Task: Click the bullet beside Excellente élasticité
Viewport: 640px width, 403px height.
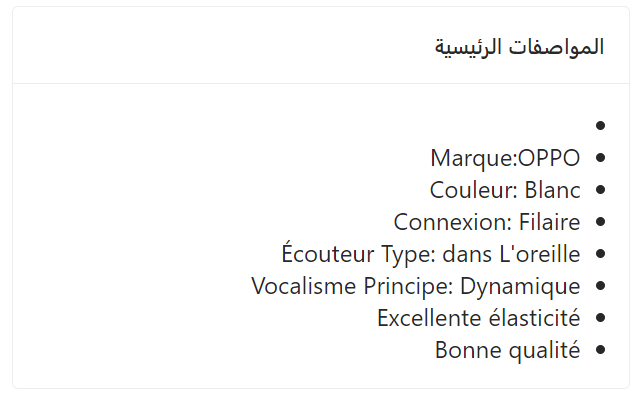Action: point(600,317)
